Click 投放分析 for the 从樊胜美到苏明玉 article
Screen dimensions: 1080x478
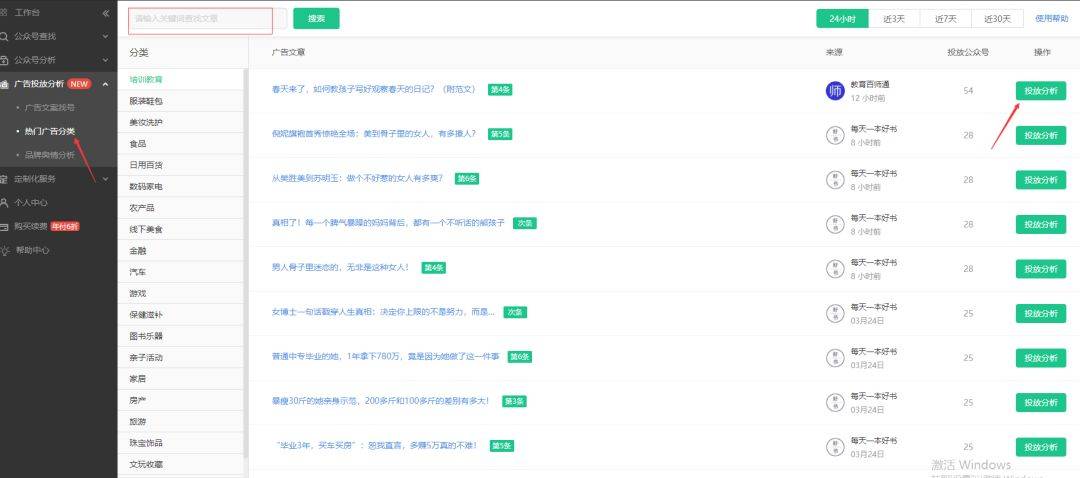[x=1041, y=180]
